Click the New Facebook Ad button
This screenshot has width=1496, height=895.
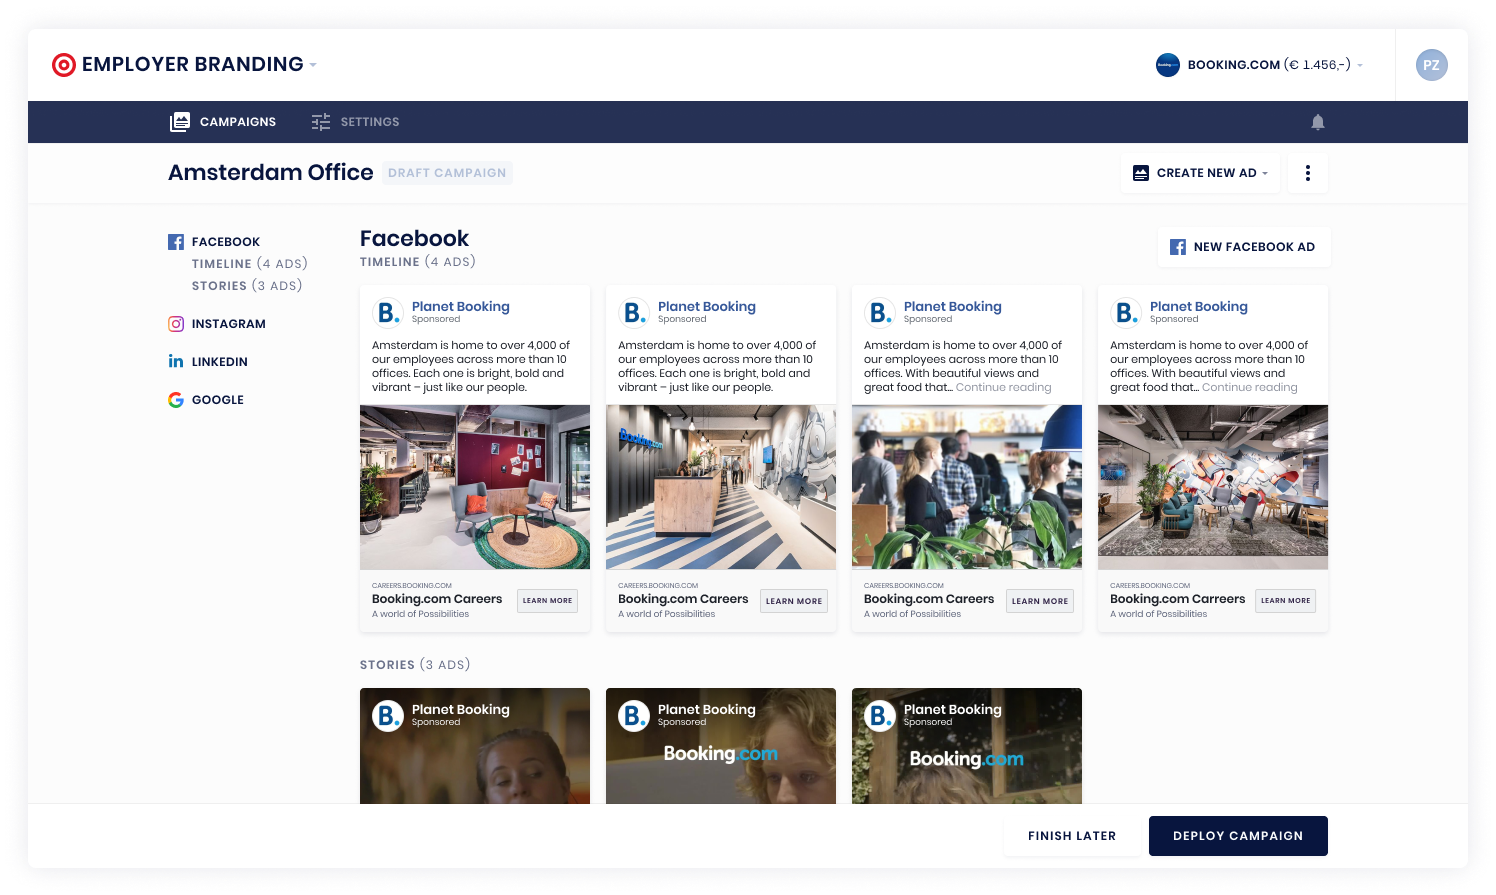click(x=1244, y=247)
